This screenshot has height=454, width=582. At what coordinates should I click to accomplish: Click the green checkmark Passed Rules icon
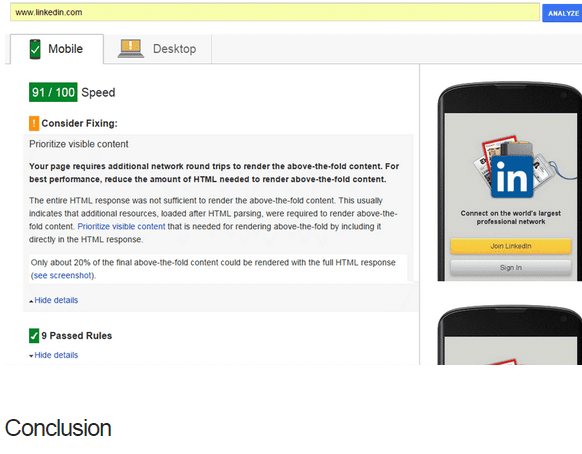[x=34, y=336]
